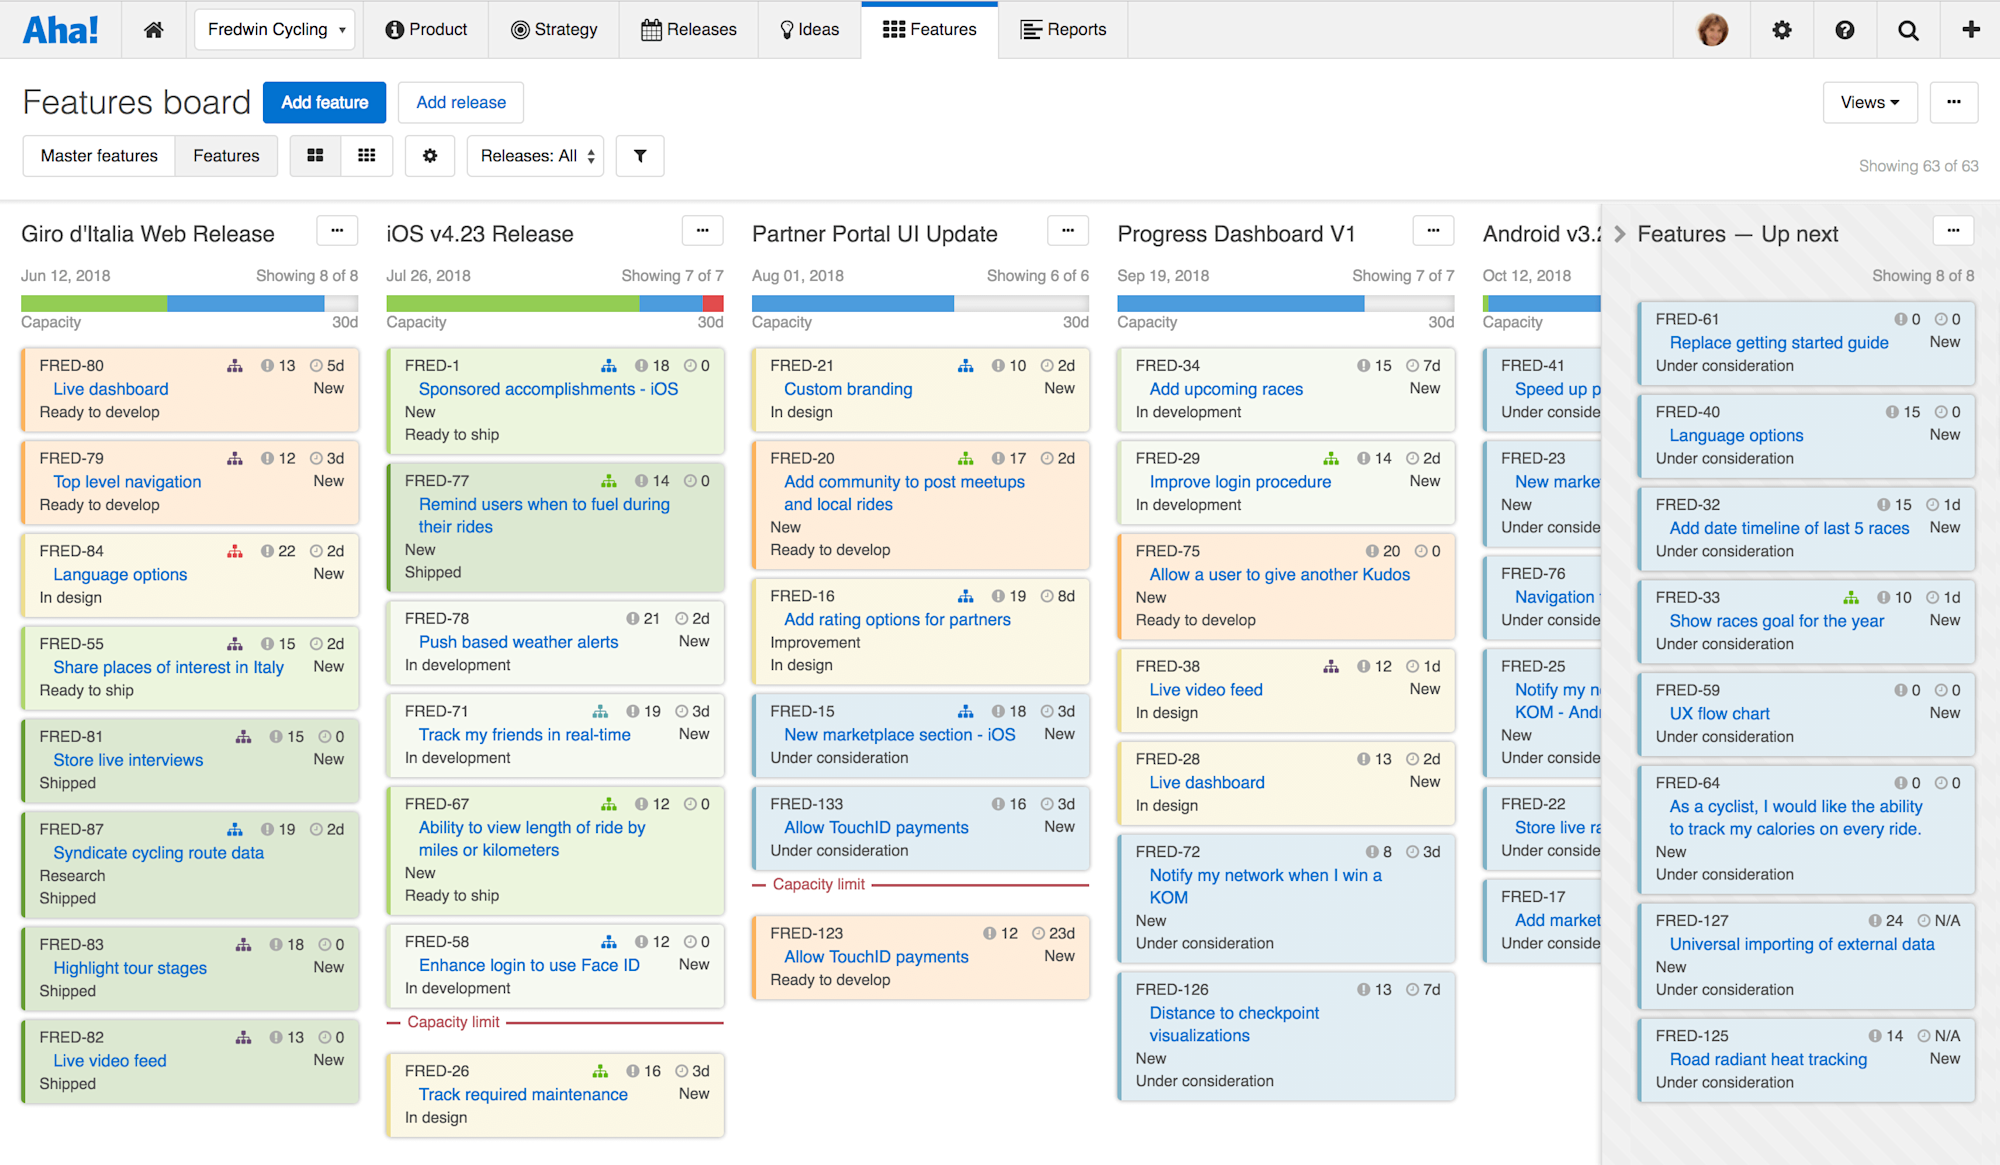Collapse the Features Up next panel
2000x1165 pixels.
1619,234
